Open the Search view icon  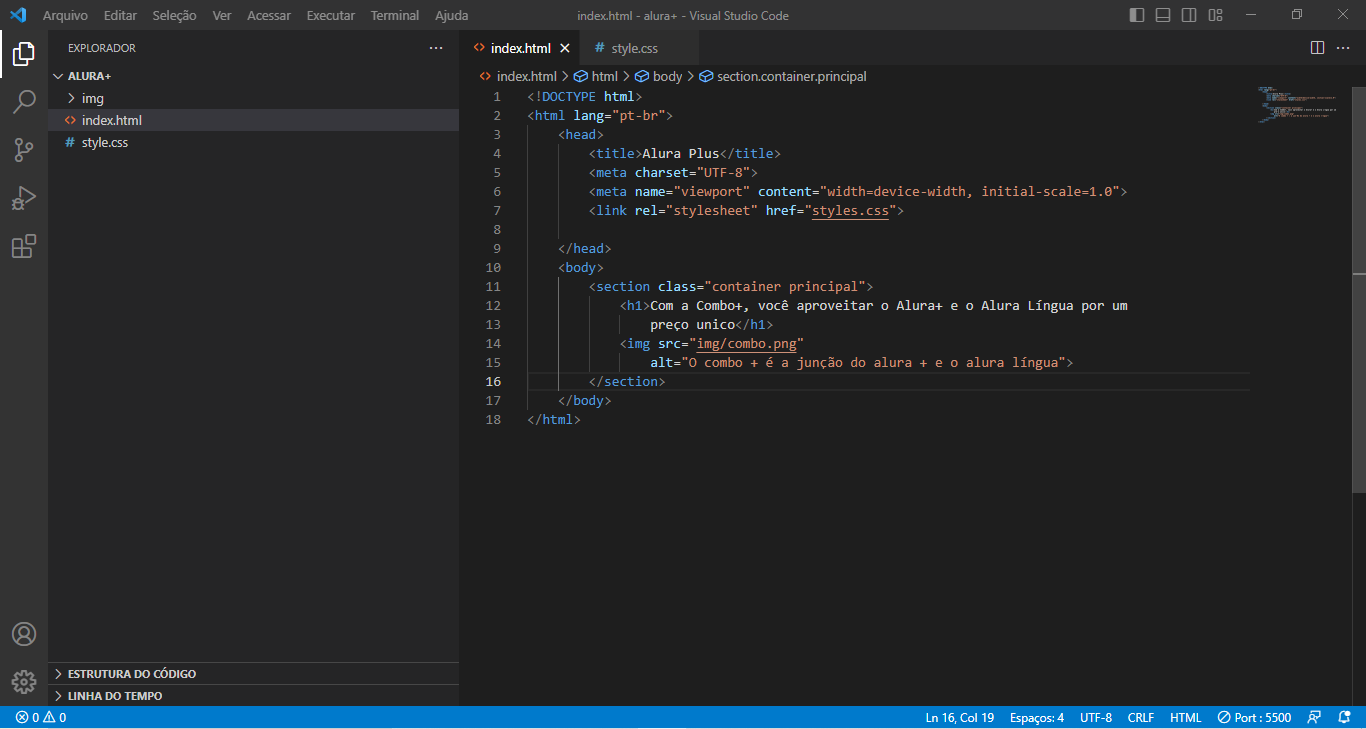point(24,102)
